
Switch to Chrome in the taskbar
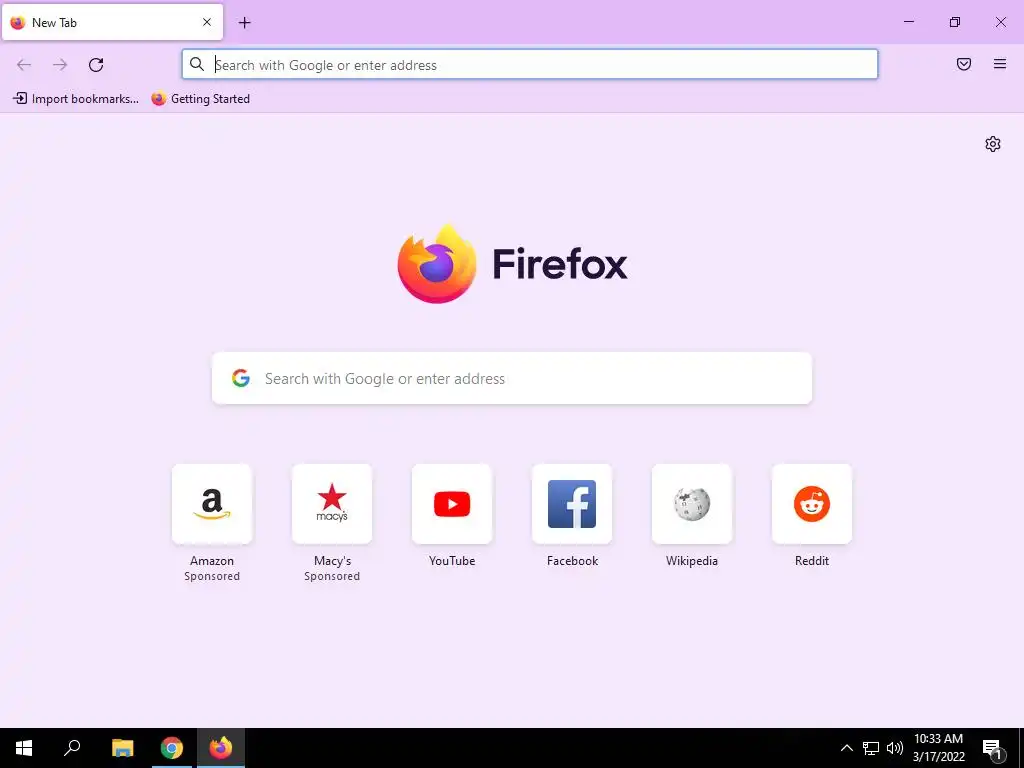click(172, 748)
